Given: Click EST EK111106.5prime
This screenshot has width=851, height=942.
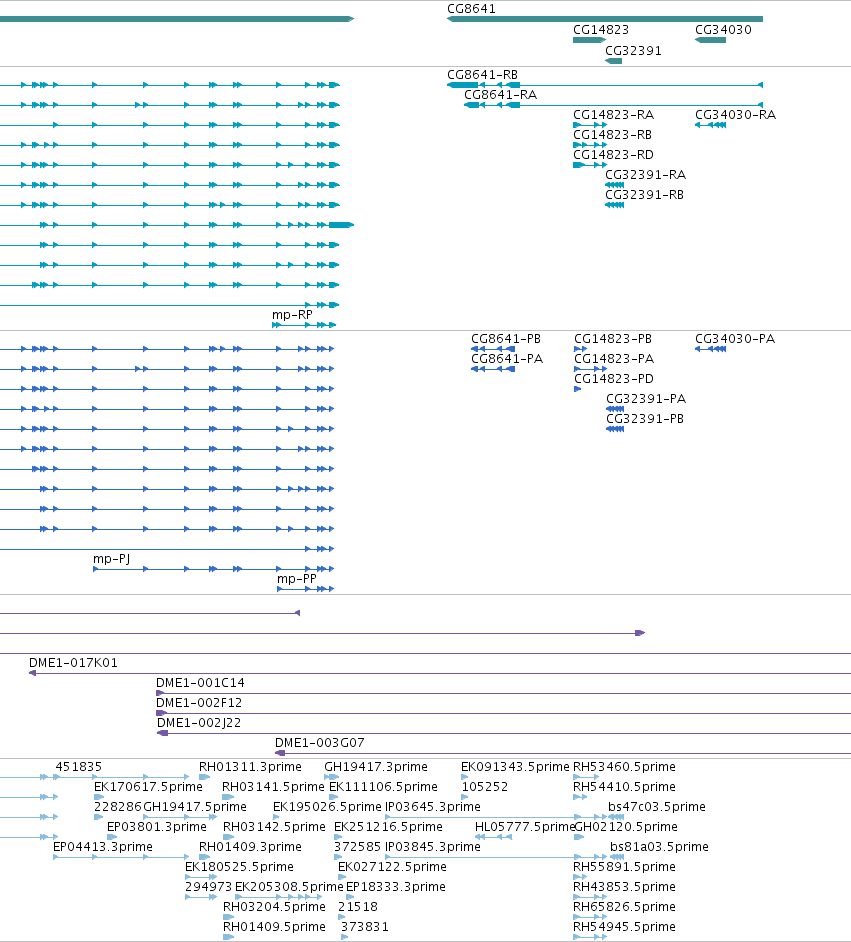Looking at the screenshot, I should coord(383,786).
